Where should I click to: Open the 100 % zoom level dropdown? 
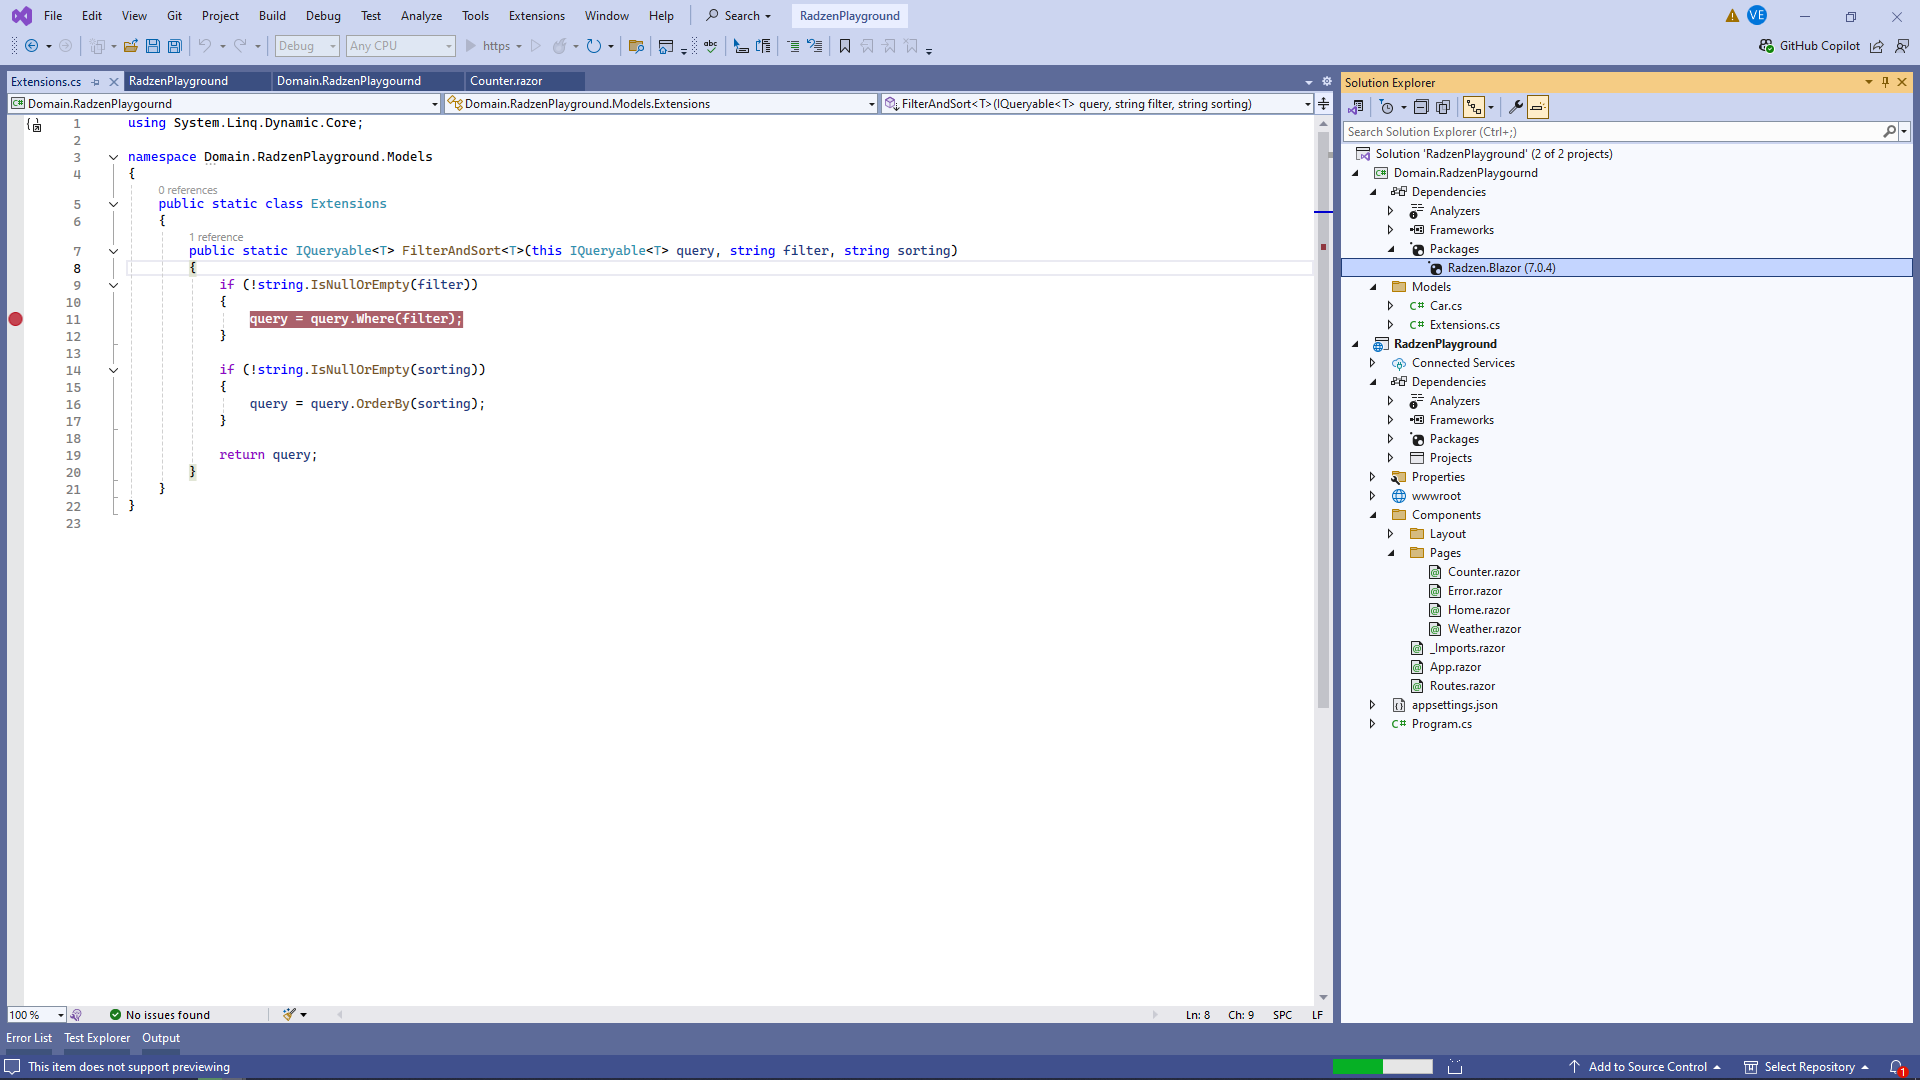coord(37,1015)
